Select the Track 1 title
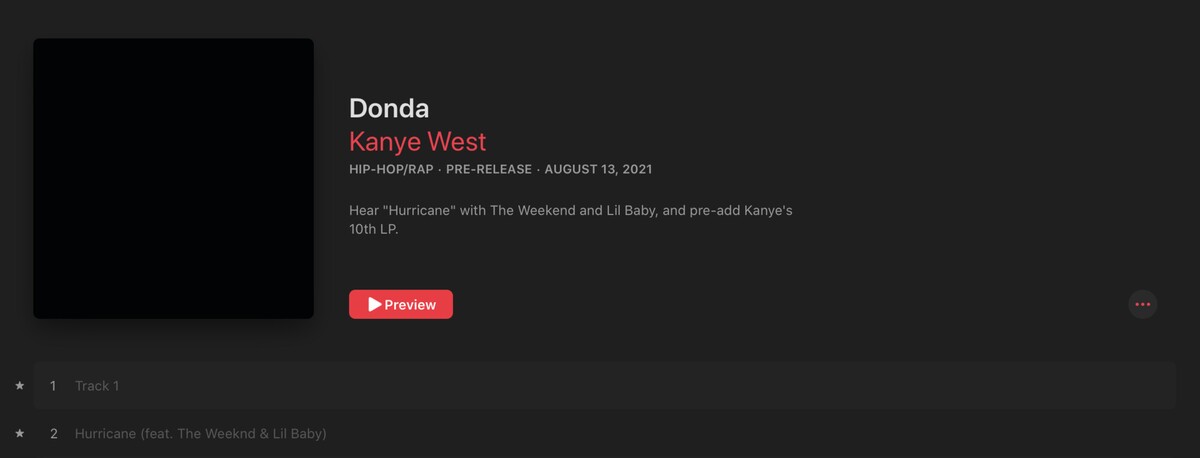This screenshot has width=1200, height=458. click(x=97, y=386)
